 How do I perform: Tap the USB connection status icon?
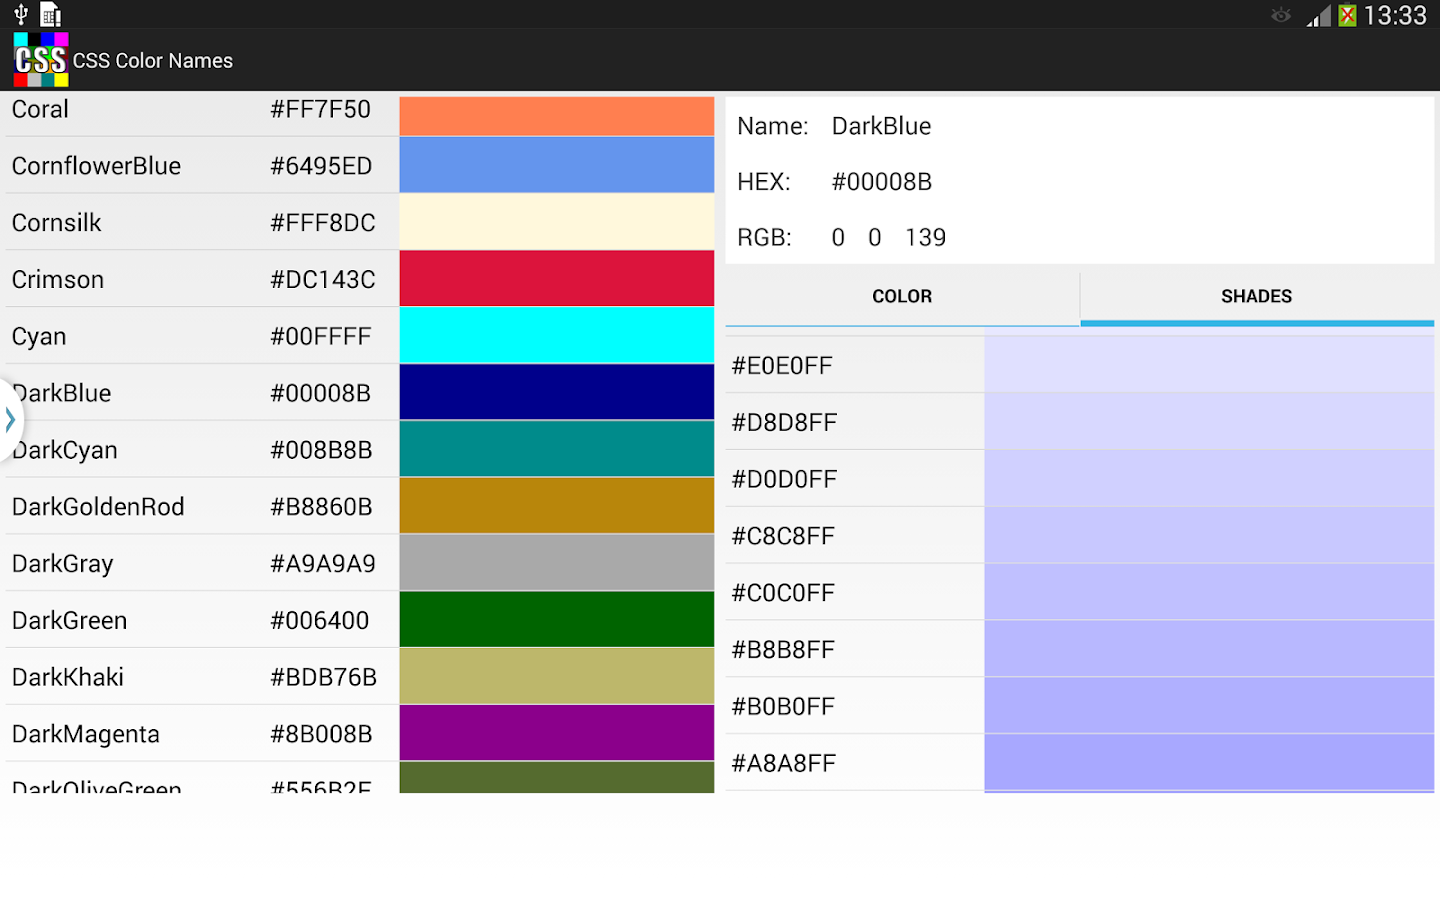pos(21,14)
